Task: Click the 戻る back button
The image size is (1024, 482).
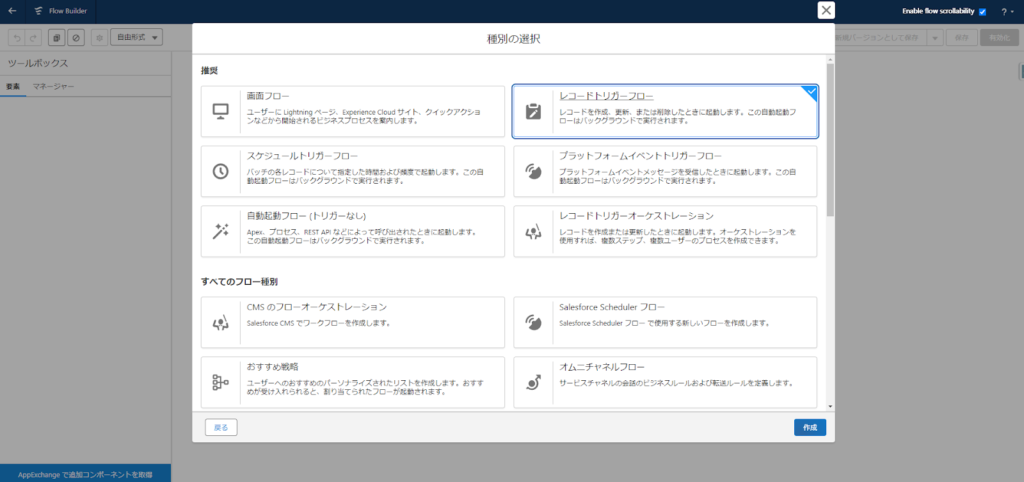Action: click(221, 427)
